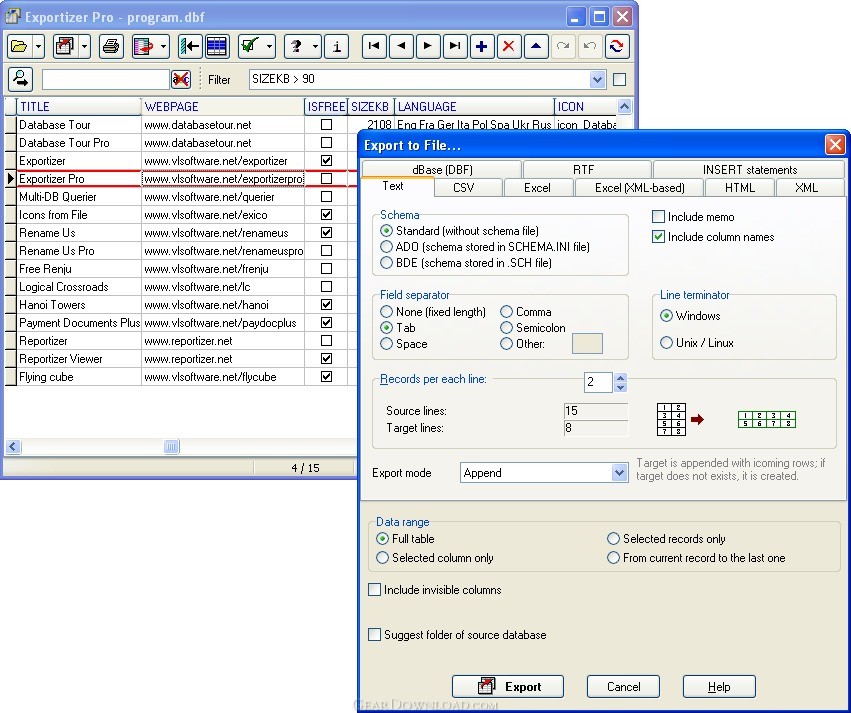Click the edit record triangle icon
The image size is (851, 713).
(536, 47)
